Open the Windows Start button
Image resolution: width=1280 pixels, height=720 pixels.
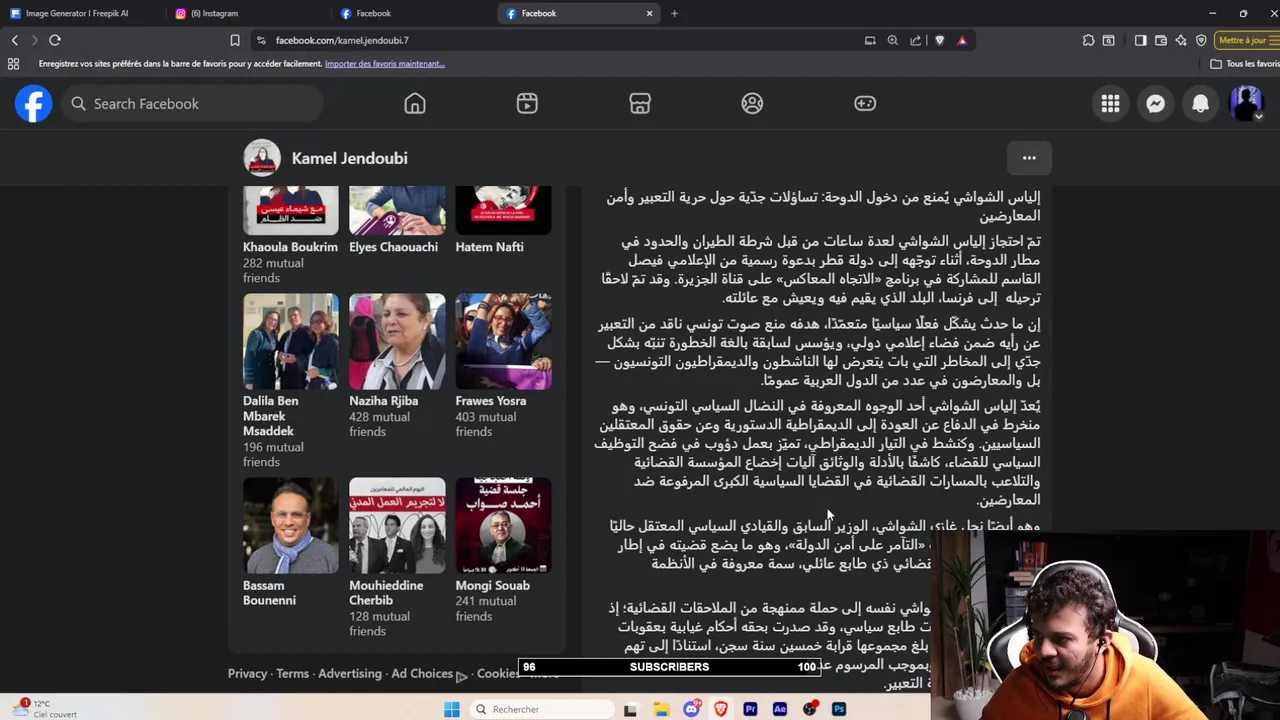click(x=452, y=709)
